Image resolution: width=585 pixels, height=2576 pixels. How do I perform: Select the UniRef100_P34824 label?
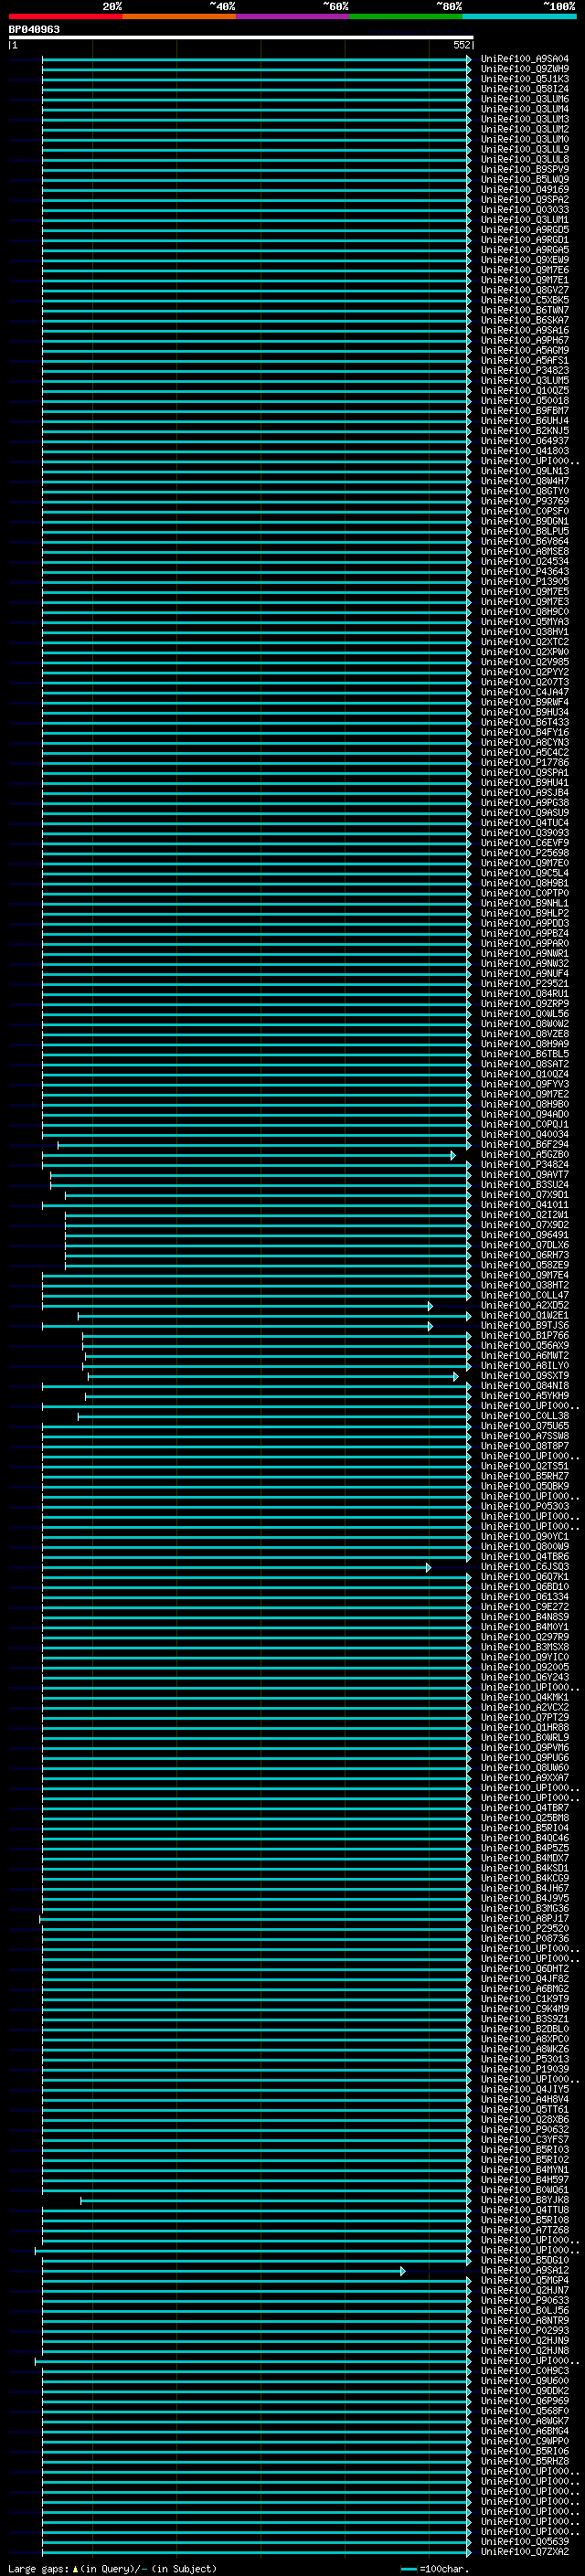point(525,1164)
